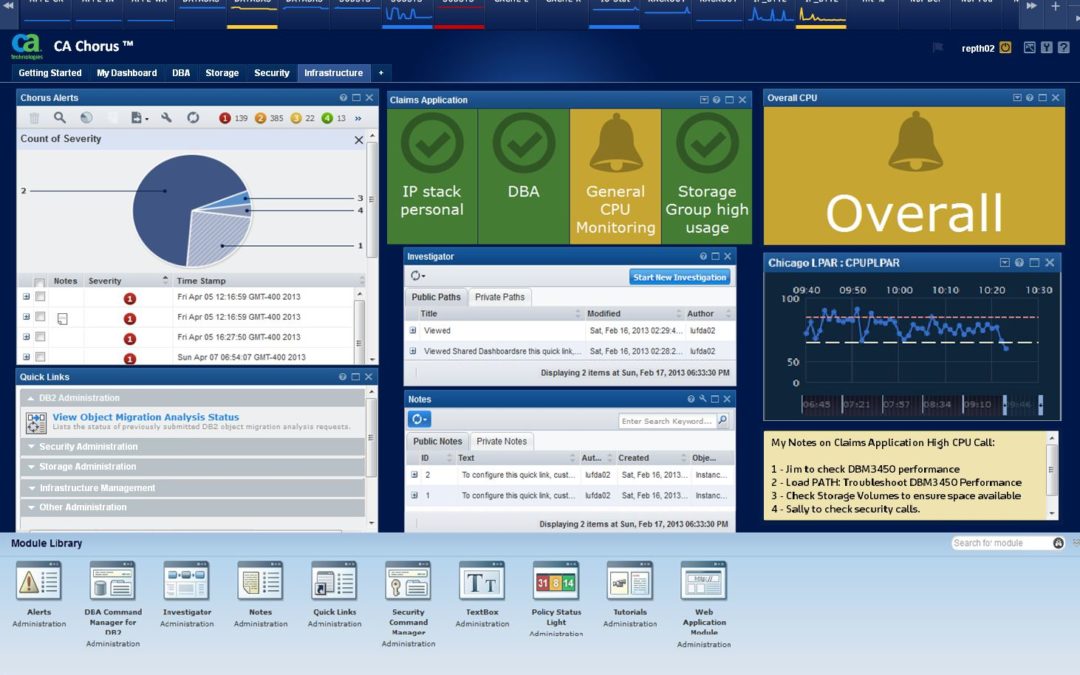This screenshot has width=1080, height=675.
Task: Show more severity filters with » button
Action: point(358,118)
